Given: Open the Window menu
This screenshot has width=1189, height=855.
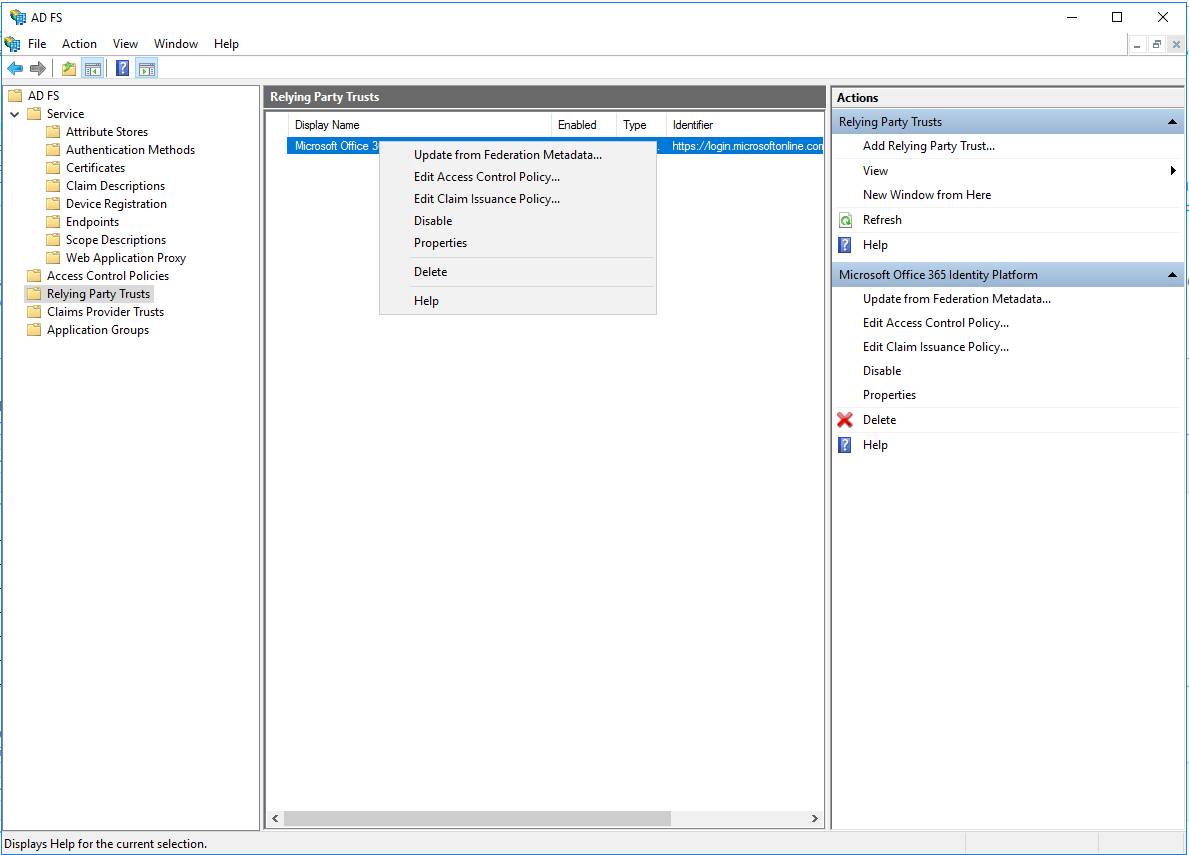Looking at the screenshot, I should coord(176,44).
